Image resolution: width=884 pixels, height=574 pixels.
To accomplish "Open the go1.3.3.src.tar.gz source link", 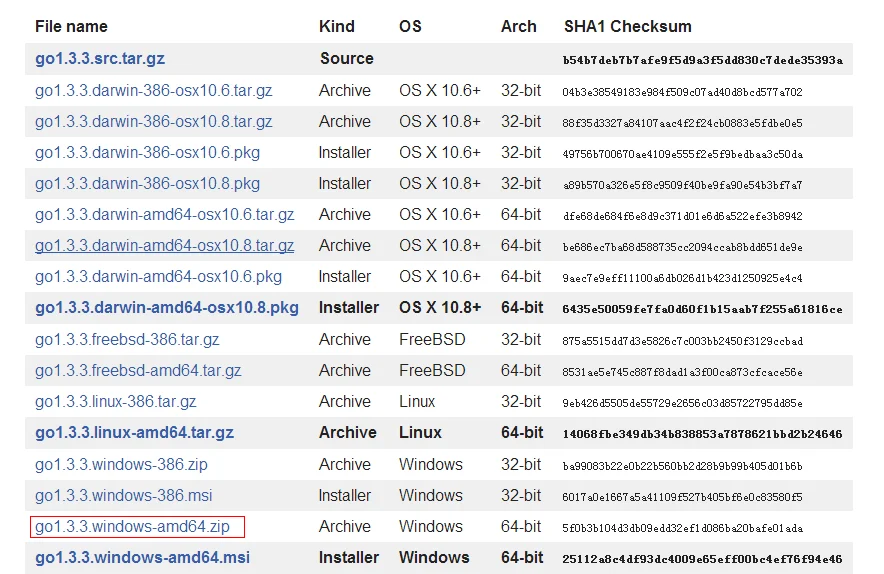I will 100,59.
